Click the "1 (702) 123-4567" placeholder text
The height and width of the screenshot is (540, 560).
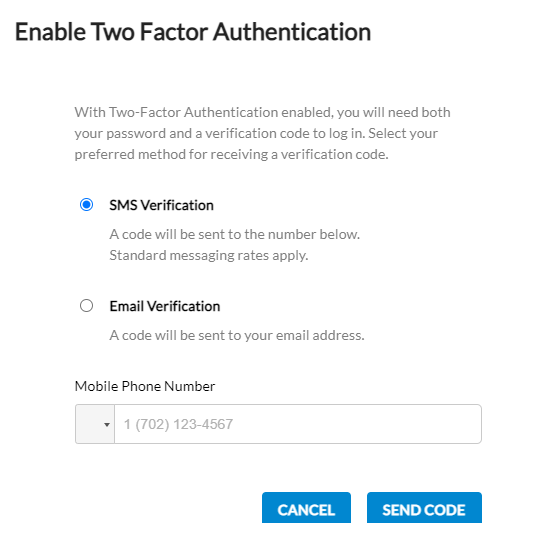coord(178,424)
